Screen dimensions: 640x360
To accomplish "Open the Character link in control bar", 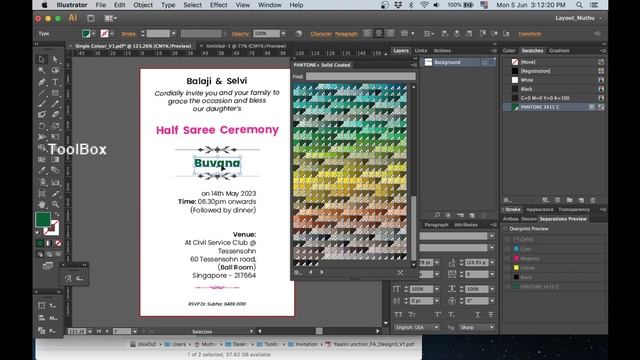I will click(x=321, y=34).
